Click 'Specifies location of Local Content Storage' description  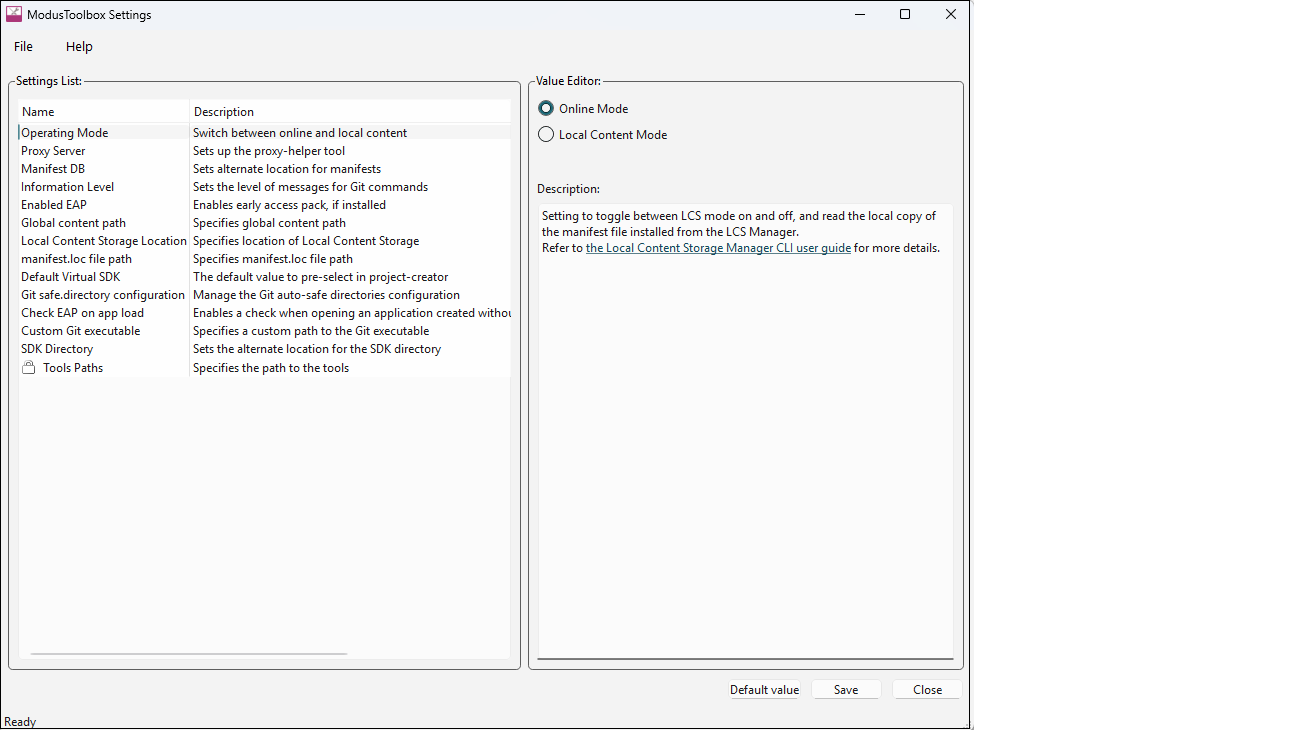pos(306,241)
